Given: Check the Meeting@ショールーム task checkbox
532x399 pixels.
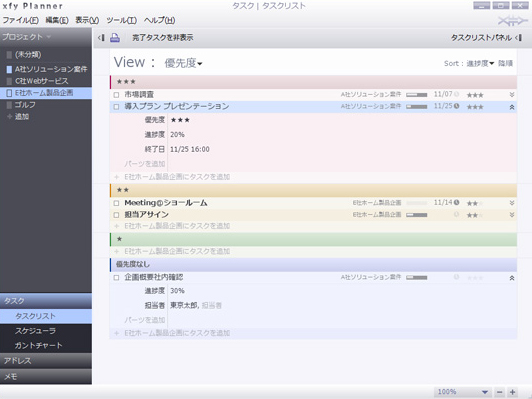Looking at the screenshot, I should pyautogui.click(x=116, y=203).
